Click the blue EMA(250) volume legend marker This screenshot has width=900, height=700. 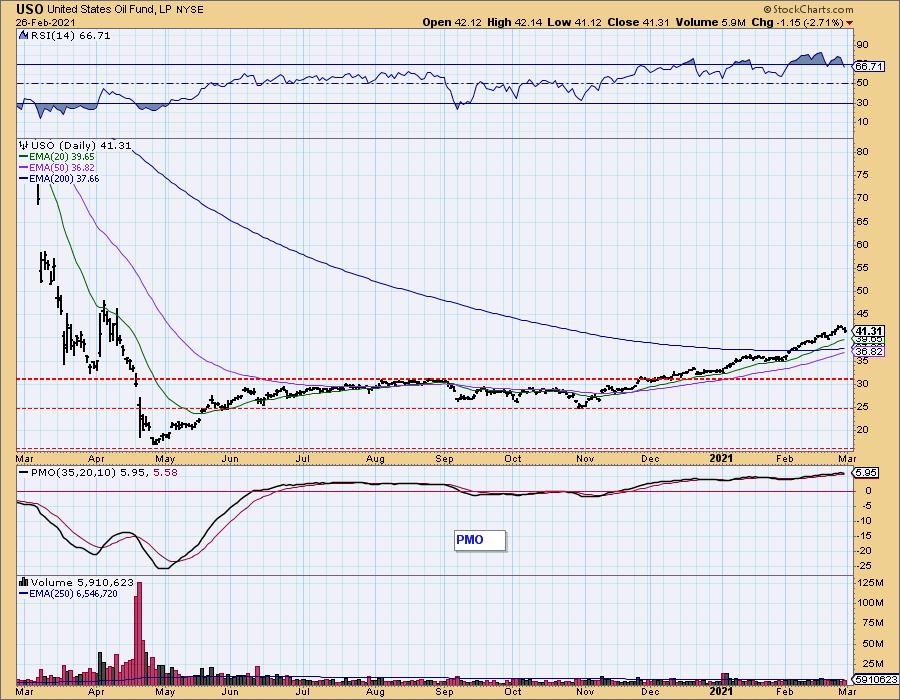pyautogui.click(x=24, y=594)
